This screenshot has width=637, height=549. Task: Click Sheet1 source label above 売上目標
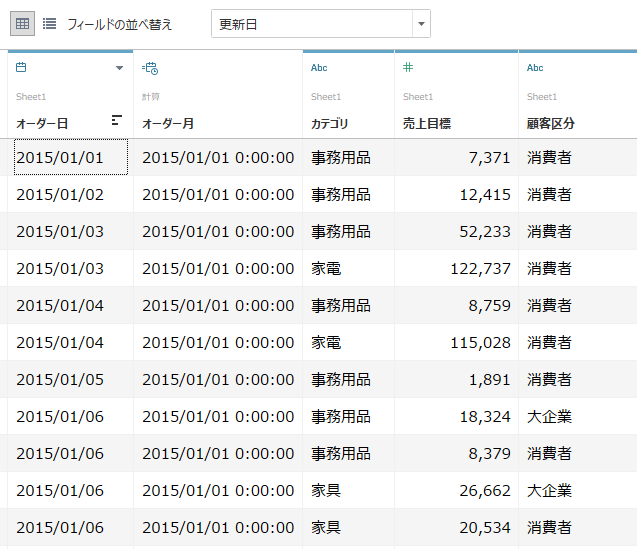pos(418,97)
